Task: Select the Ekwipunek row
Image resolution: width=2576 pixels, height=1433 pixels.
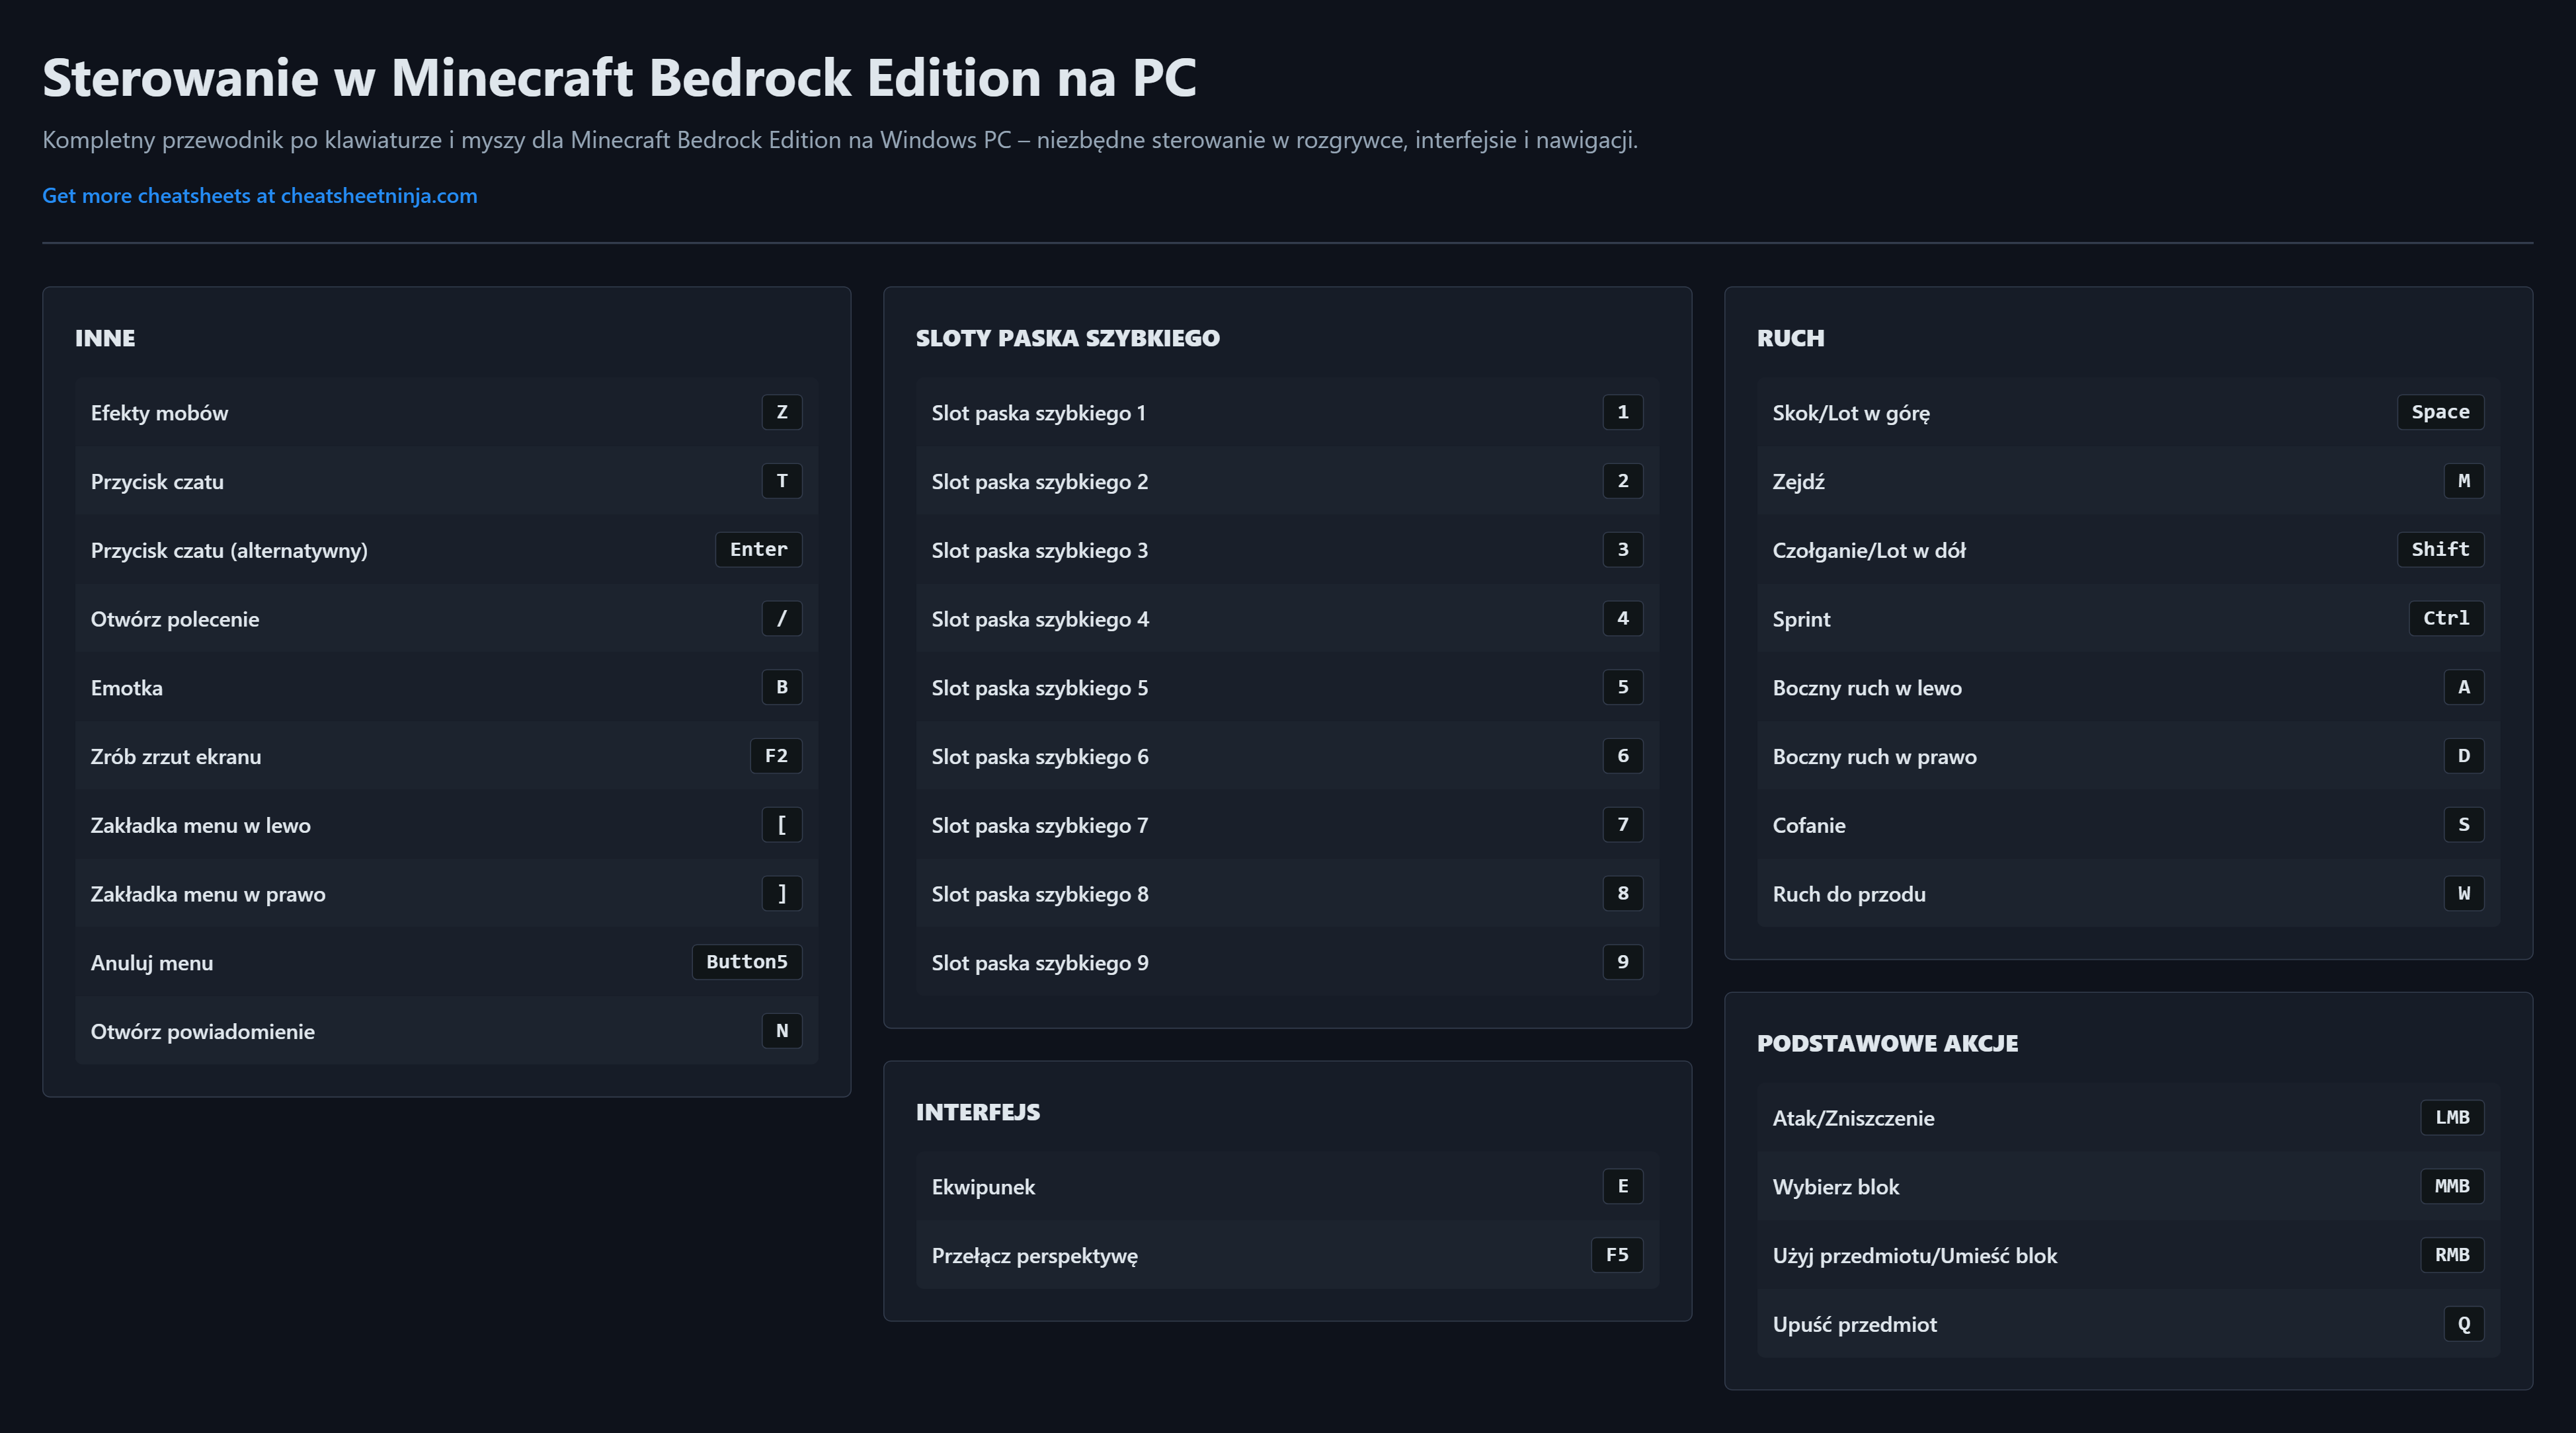Action: pyautogui.click(x=1286, y=1187)
